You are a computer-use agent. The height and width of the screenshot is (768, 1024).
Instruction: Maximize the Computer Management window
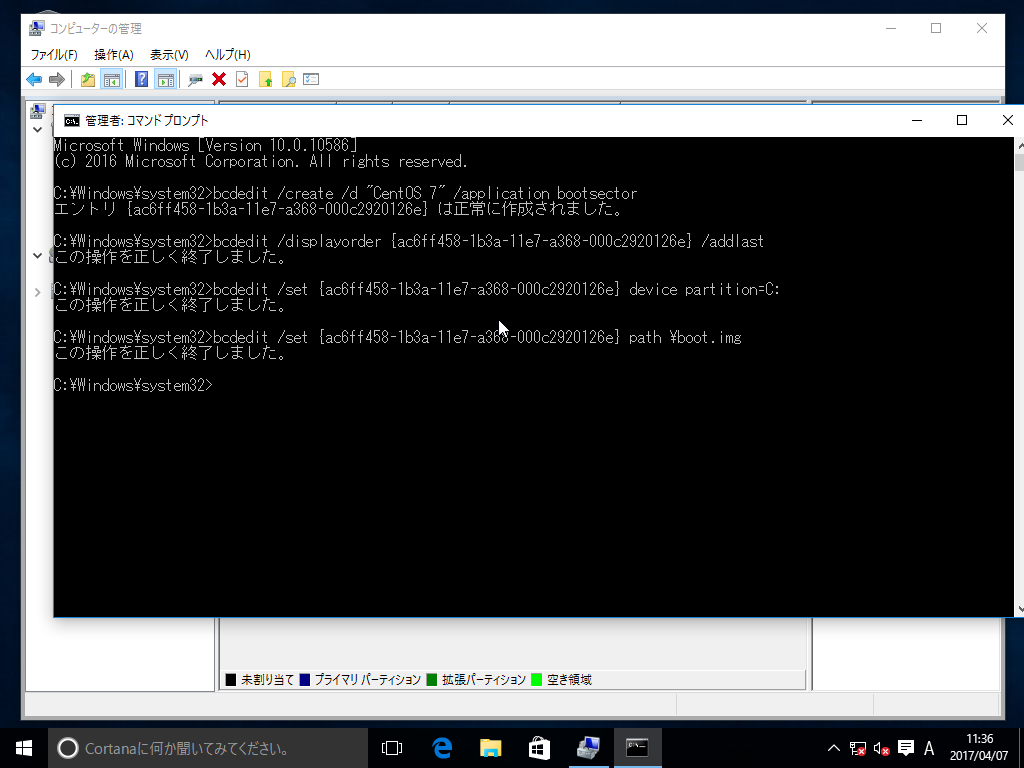[936, 28]
